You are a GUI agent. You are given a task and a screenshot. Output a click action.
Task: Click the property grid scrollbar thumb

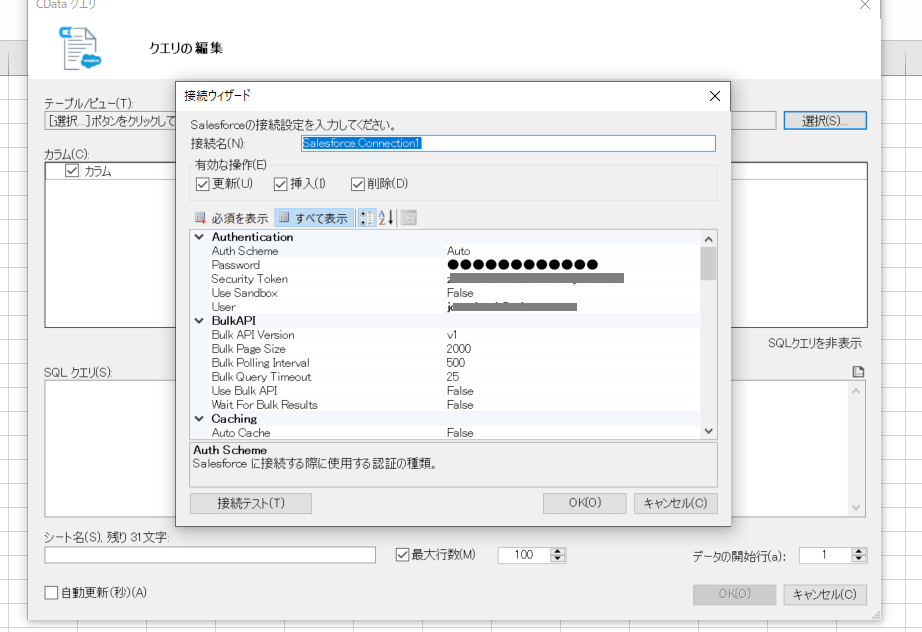(x=709, y=263)
